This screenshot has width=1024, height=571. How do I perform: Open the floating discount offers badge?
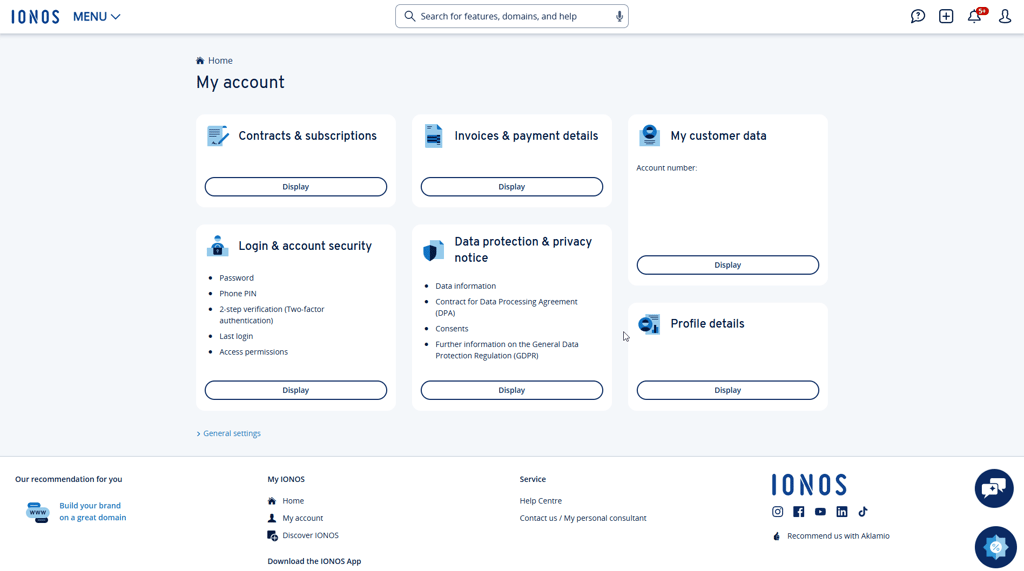click(995, 547)
